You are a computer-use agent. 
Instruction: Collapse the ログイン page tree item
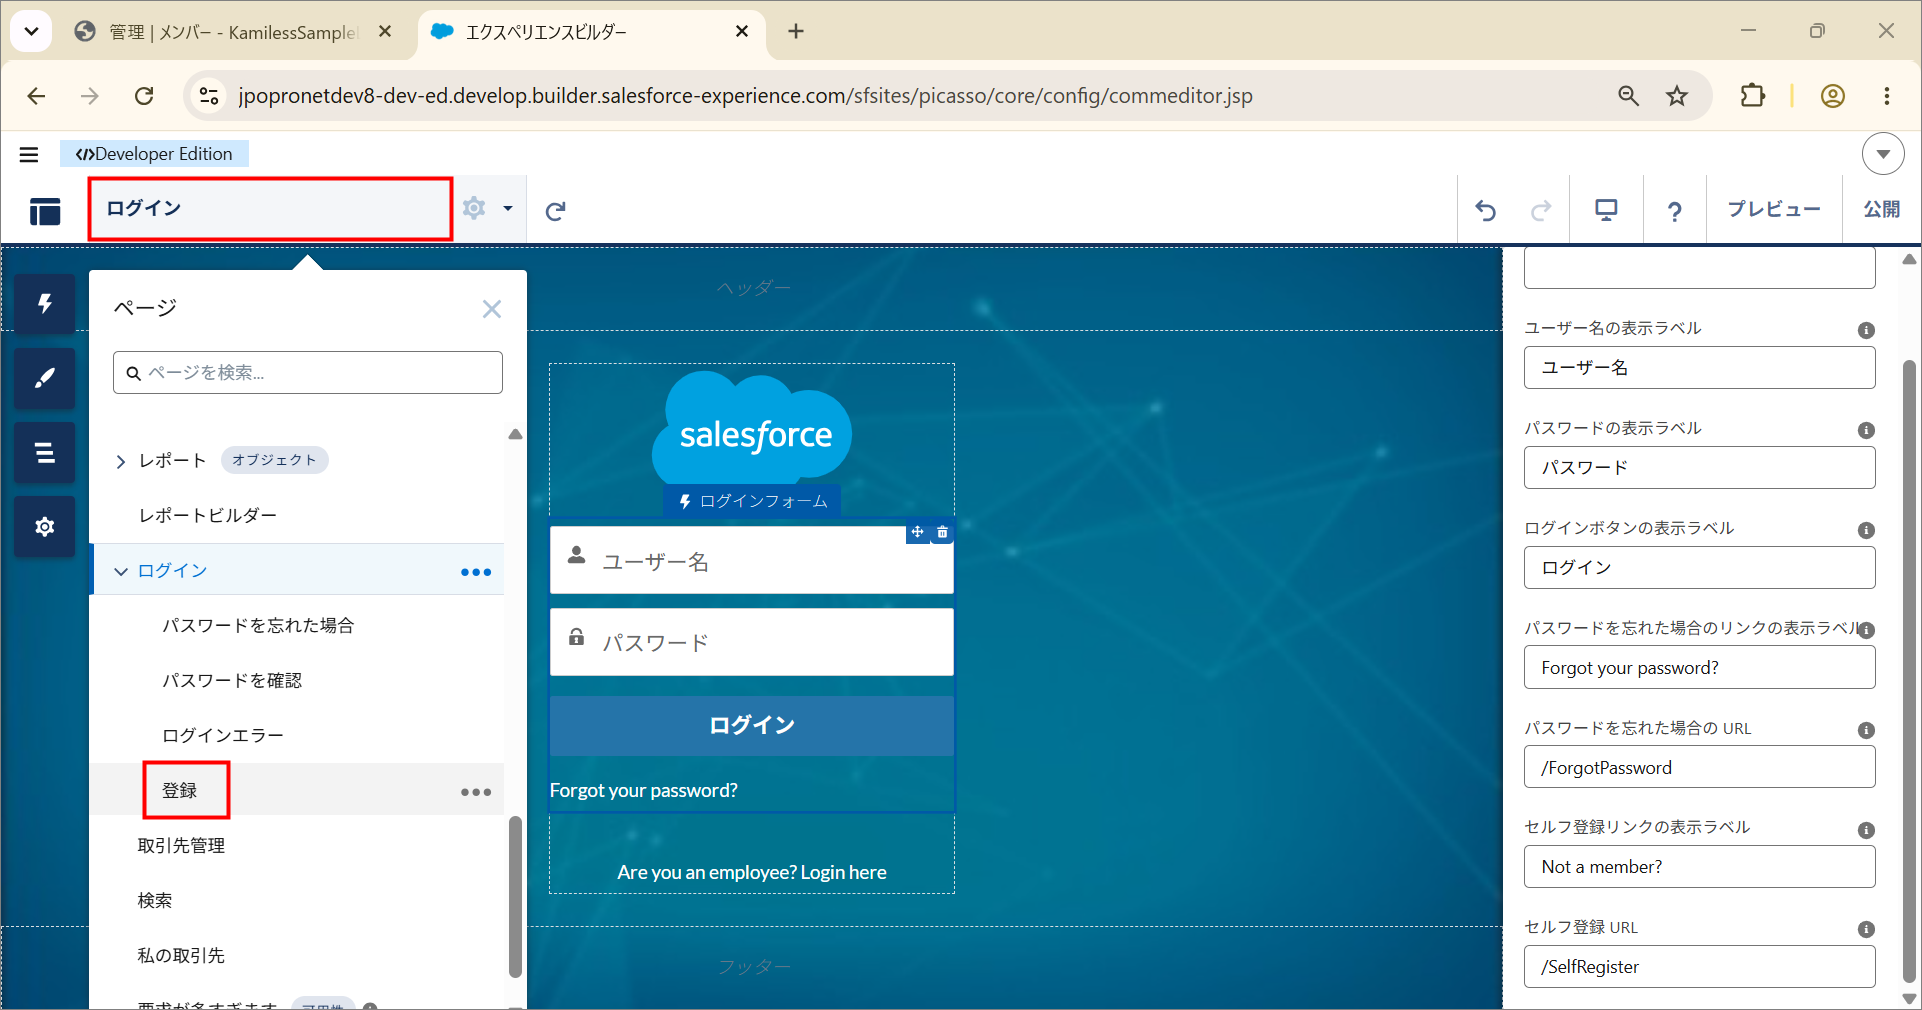click(x=121, y=571)
